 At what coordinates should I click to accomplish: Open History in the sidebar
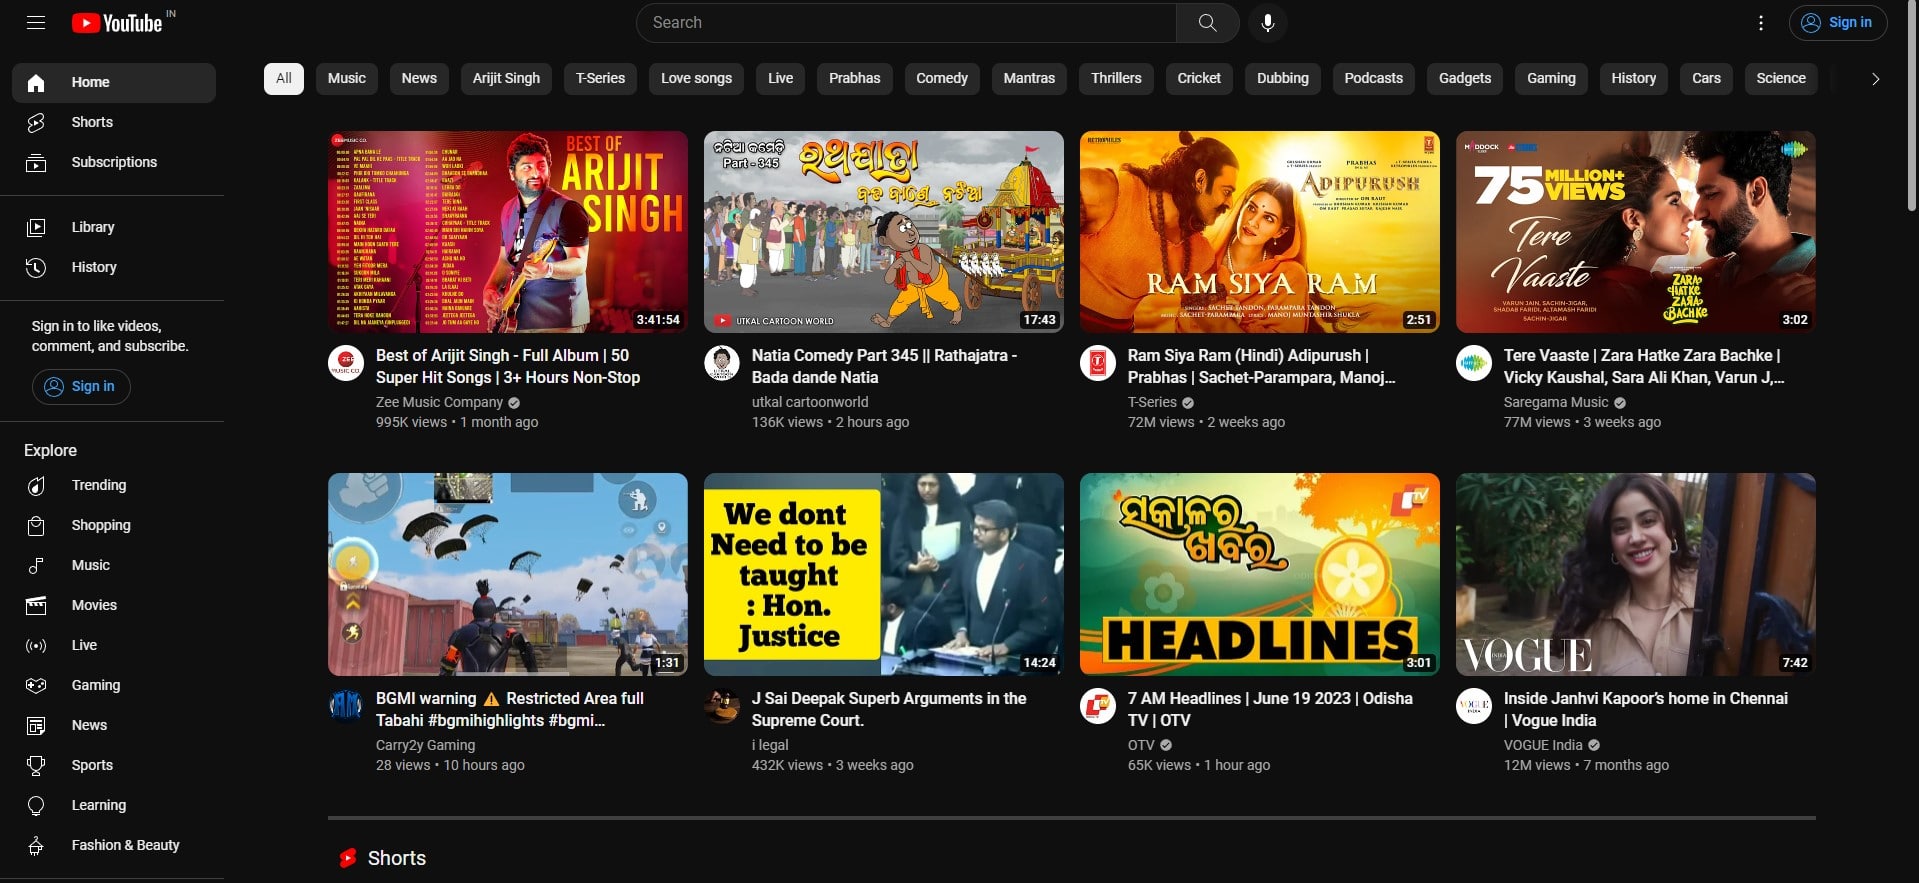pyautogui.click(x=114, y=267)
